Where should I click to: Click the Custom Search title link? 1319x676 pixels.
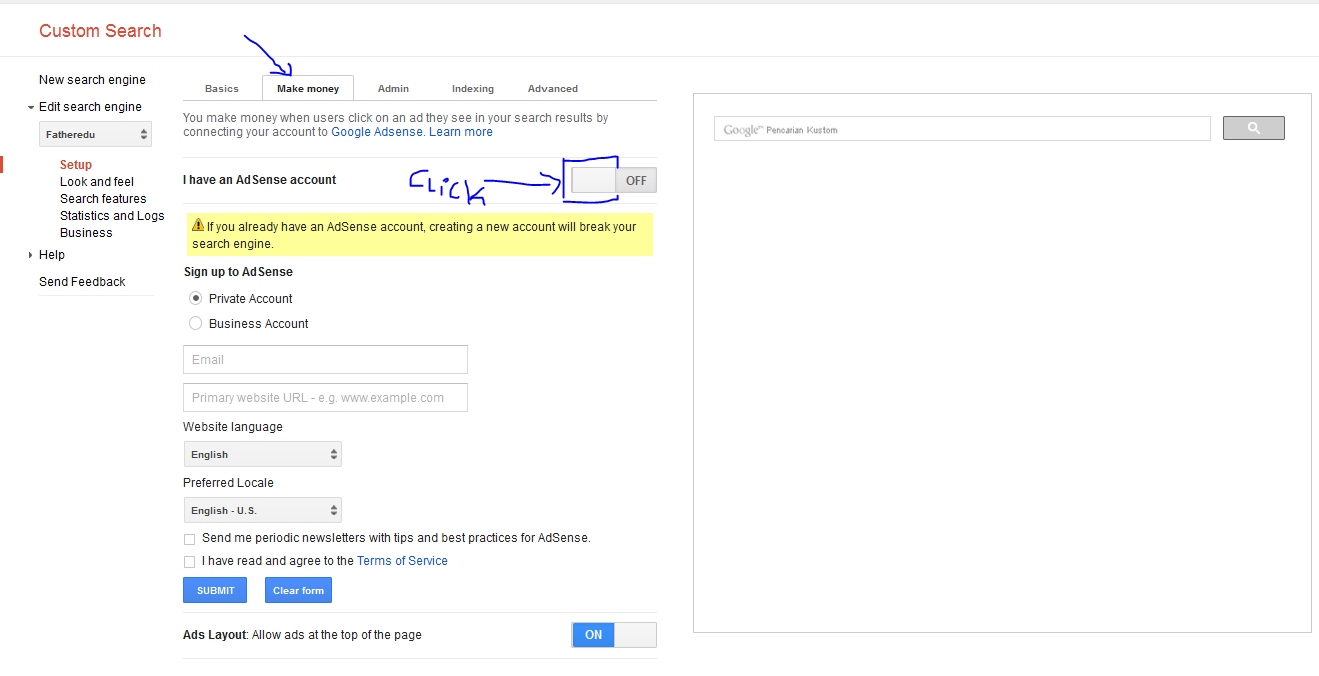100,31
